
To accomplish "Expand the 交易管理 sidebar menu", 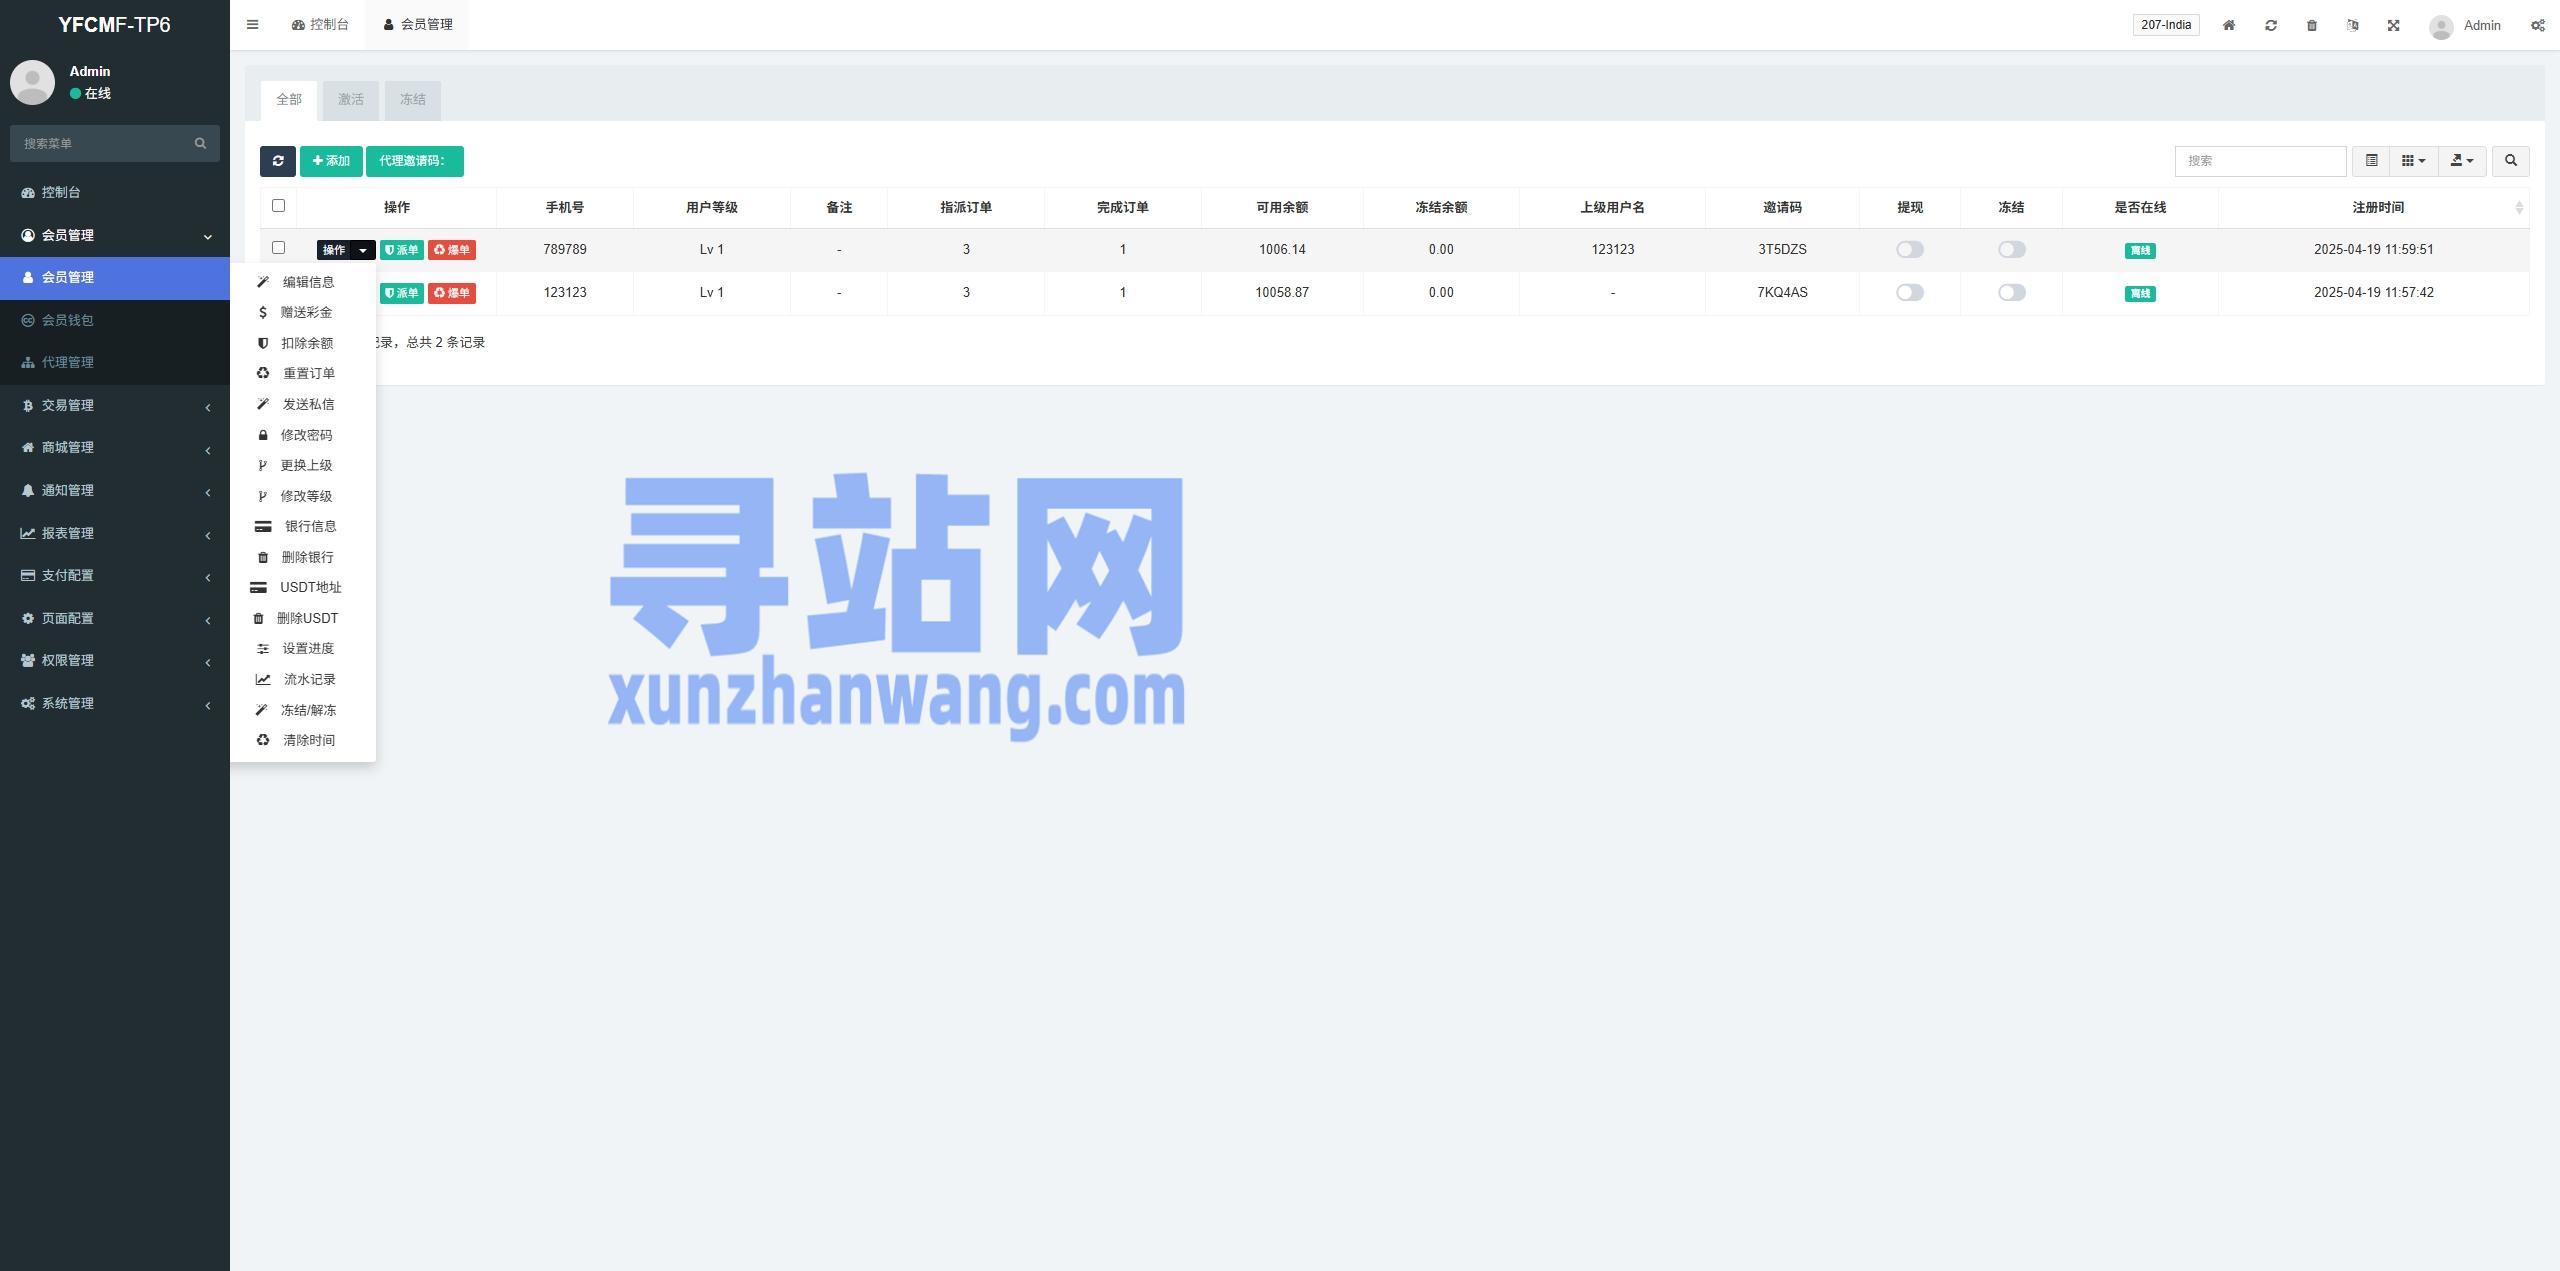I will pos(115,405).
